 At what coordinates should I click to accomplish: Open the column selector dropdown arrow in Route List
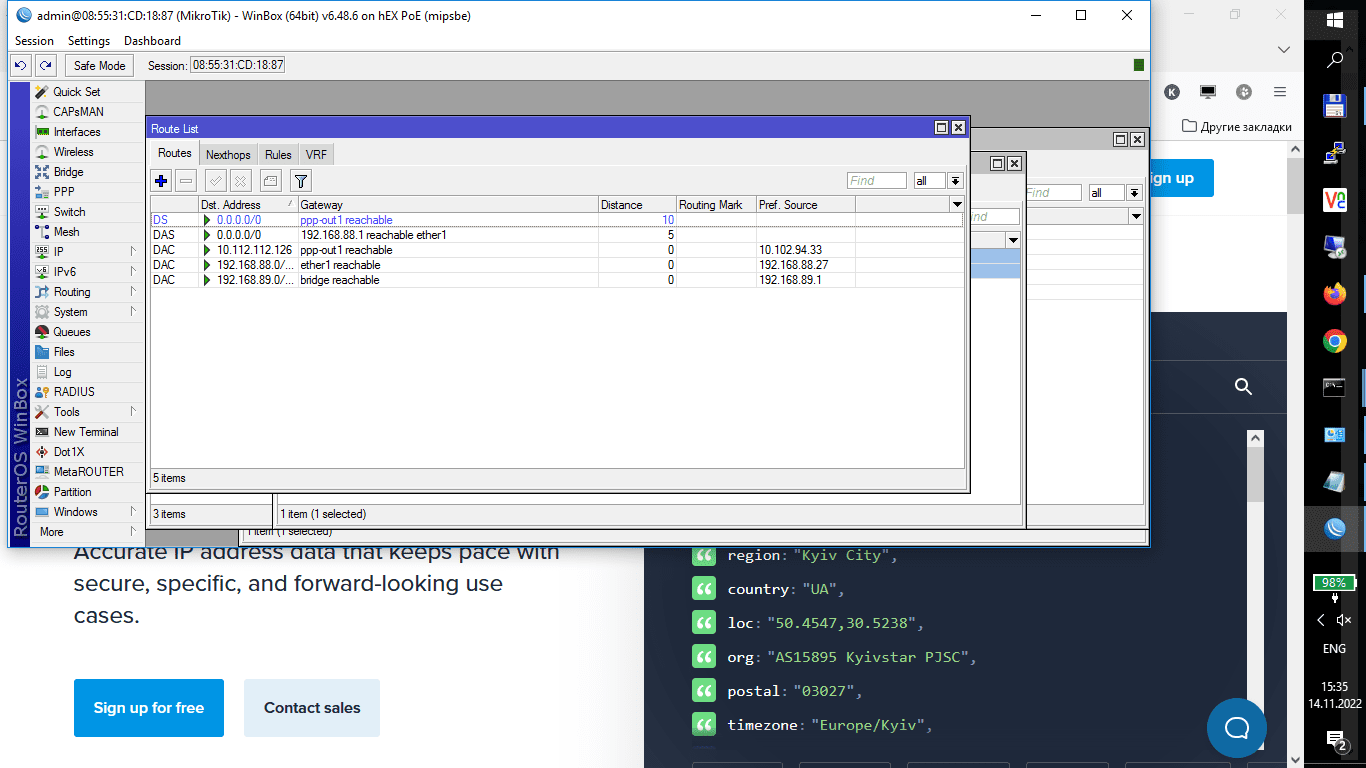[957, 204]
